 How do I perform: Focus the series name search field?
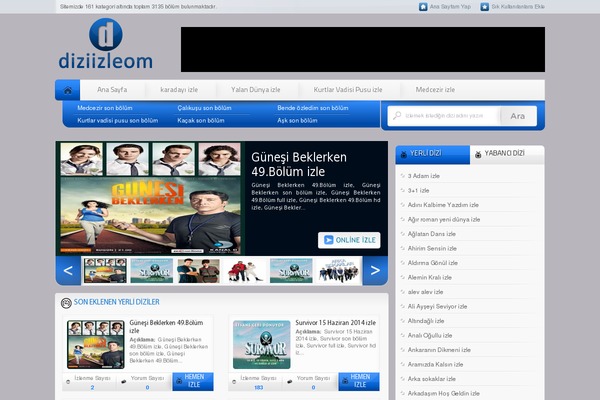click(444, 116)
